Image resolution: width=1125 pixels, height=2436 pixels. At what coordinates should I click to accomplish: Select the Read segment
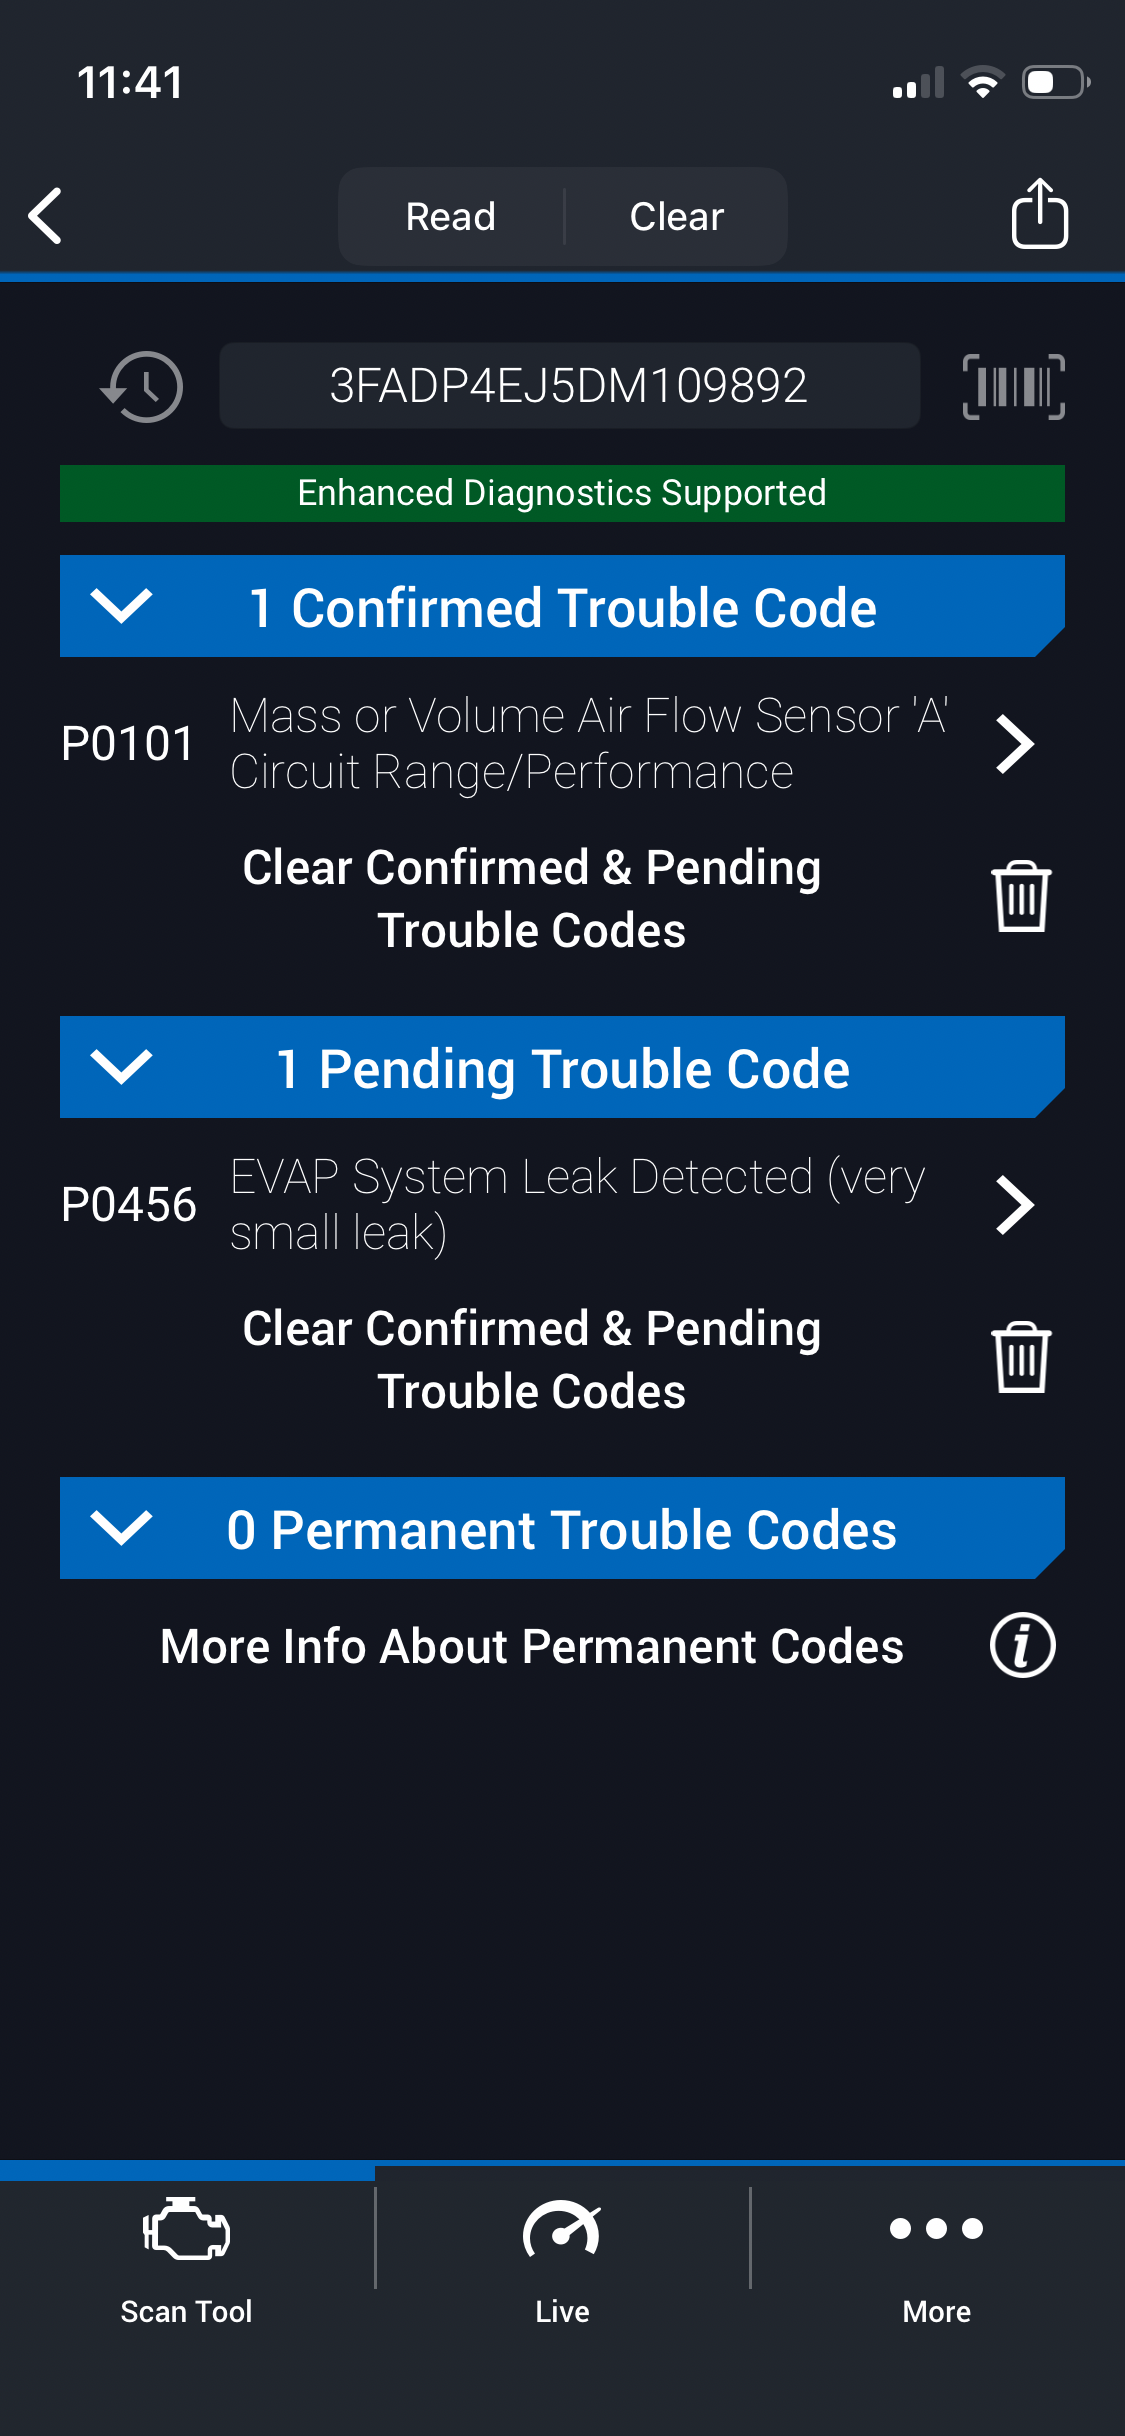(x=451, y=216)
